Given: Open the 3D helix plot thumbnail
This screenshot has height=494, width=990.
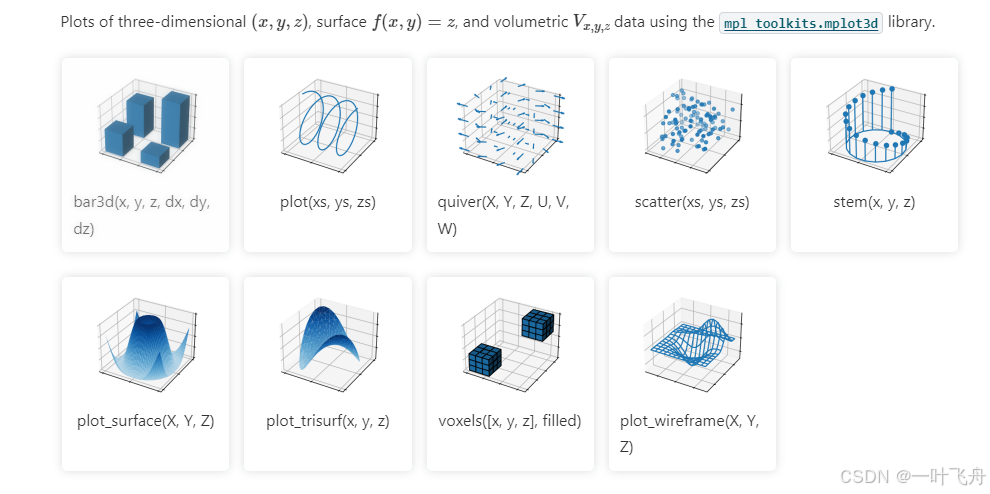Looking at the screenshot, I should click(328, 126).
